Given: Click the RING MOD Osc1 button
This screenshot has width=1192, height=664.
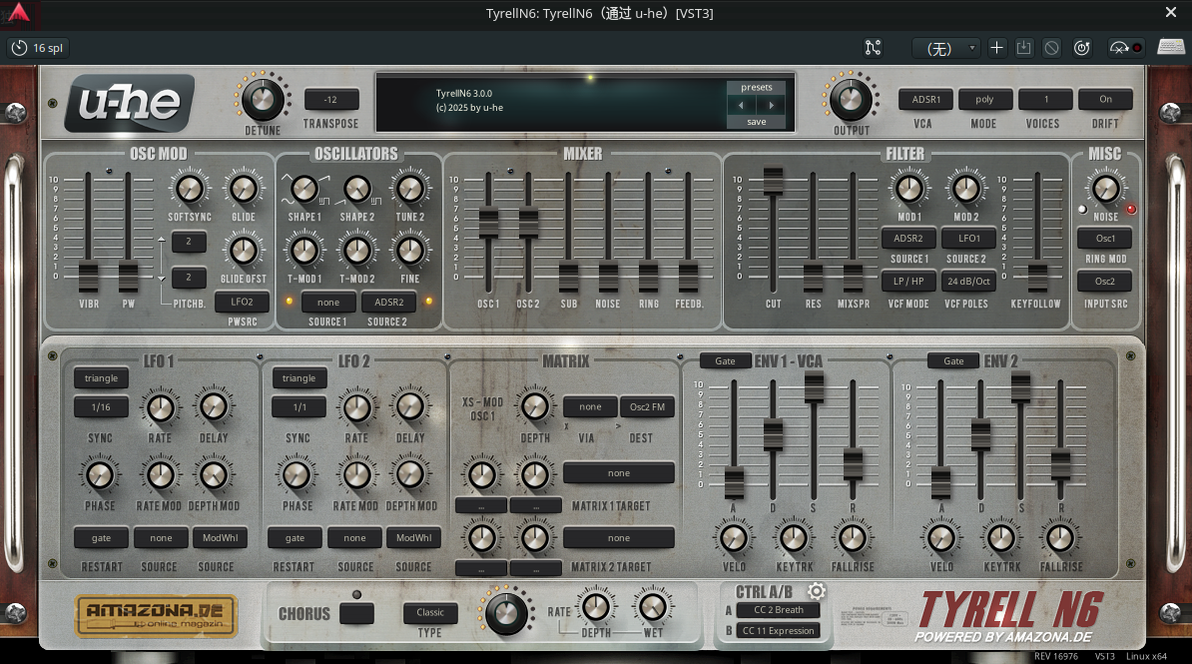Looking at the screenshot, I should 1105,238.
